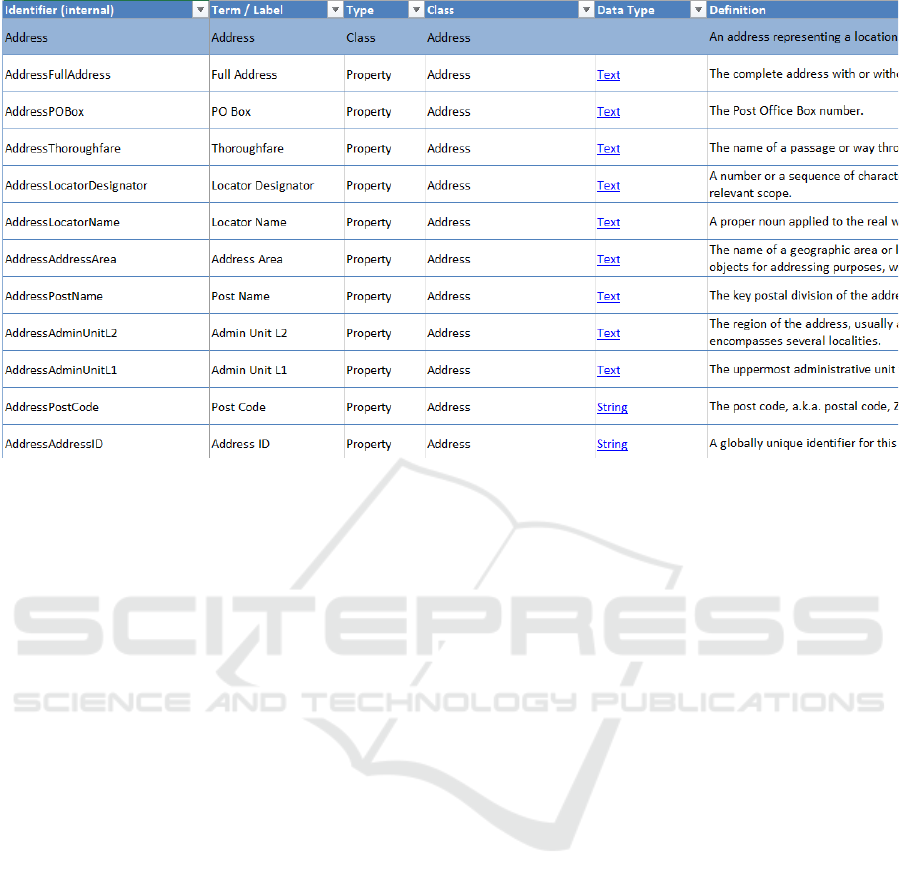
Task: Click the Admin Unit L2 label cell
Action: click(249, 334)
